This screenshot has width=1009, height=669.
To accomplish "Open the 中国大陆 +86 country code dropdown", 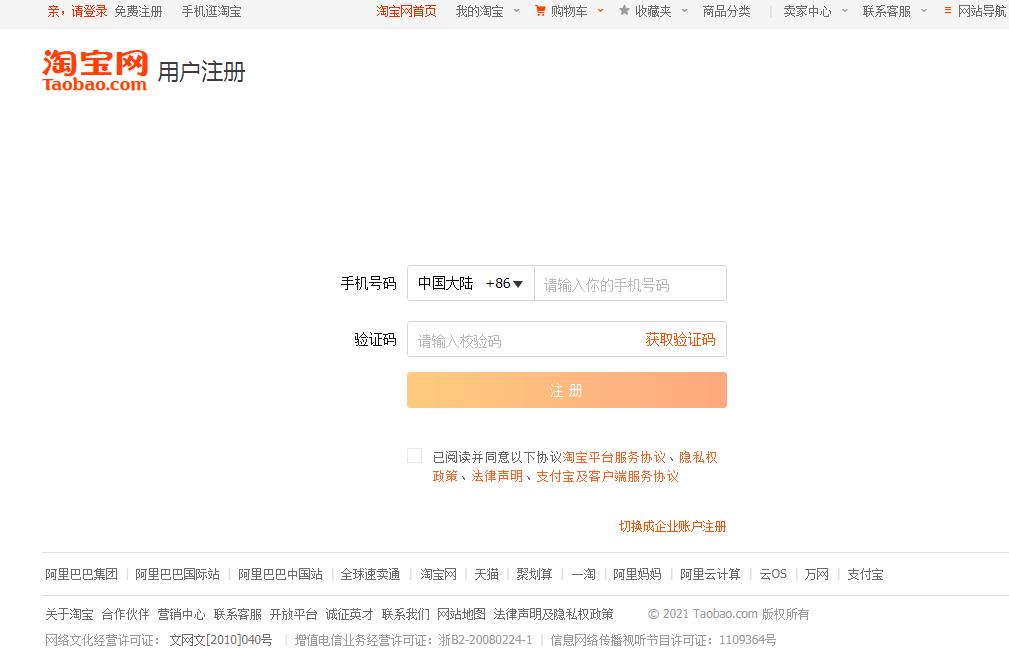I will (x=470, y=283).
